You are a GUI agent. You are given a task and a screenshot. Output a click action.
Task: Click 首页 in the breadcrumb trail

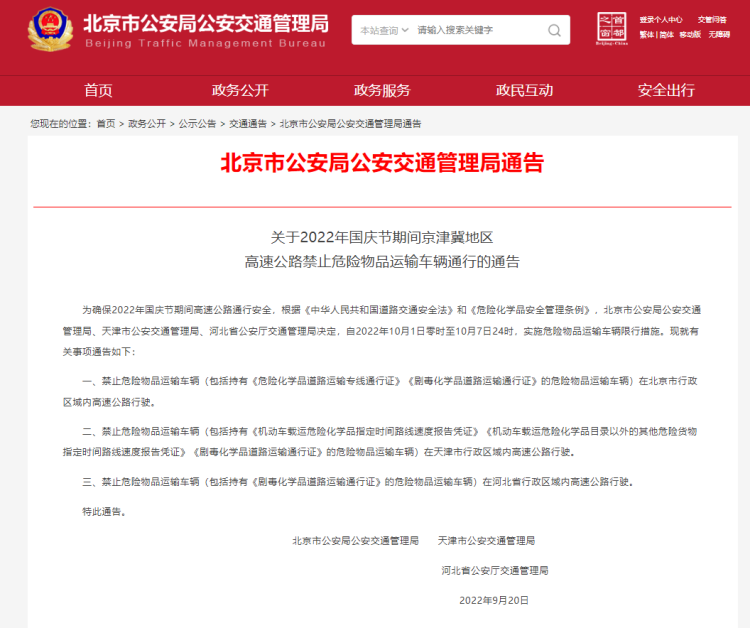click(106, 124)
